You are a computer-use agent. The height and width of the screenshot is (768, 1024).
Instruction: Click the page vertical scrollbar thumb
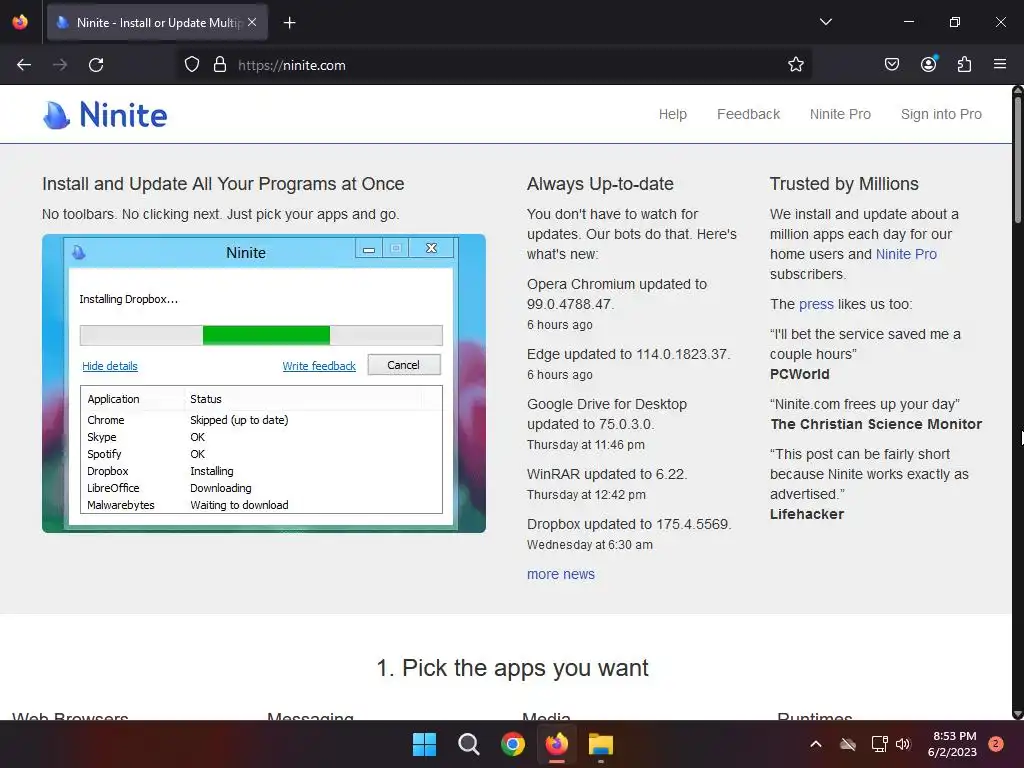1017,160
